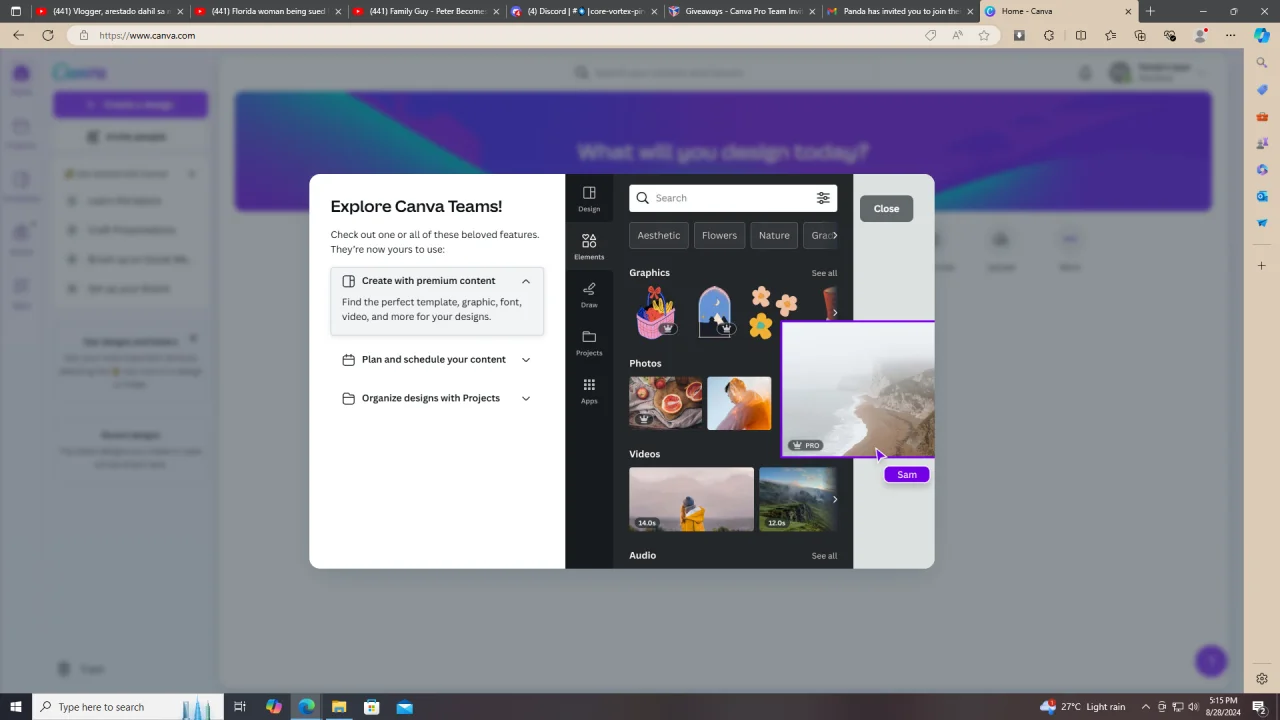Go back in the browser
The height and width of the screenshot is (720, 1280).
point(18,35)
